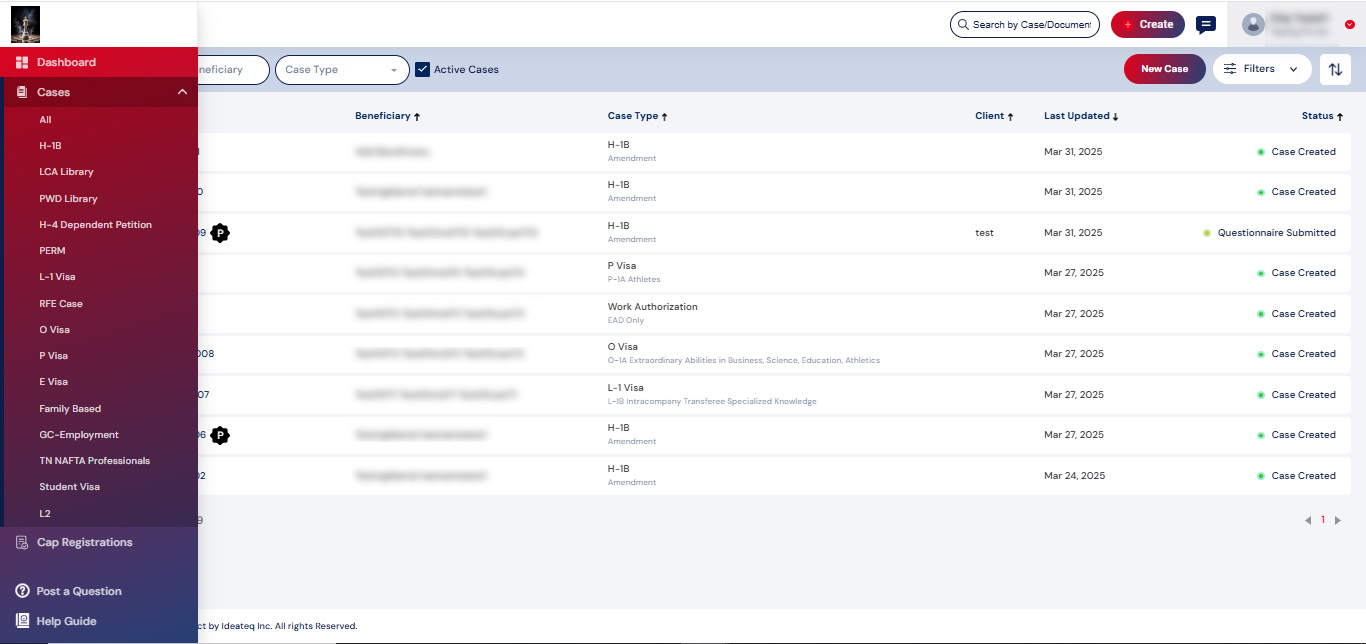Sort by Case Type column
Viewport: 1366px width, 644px height.
click(x=637, y=116)
